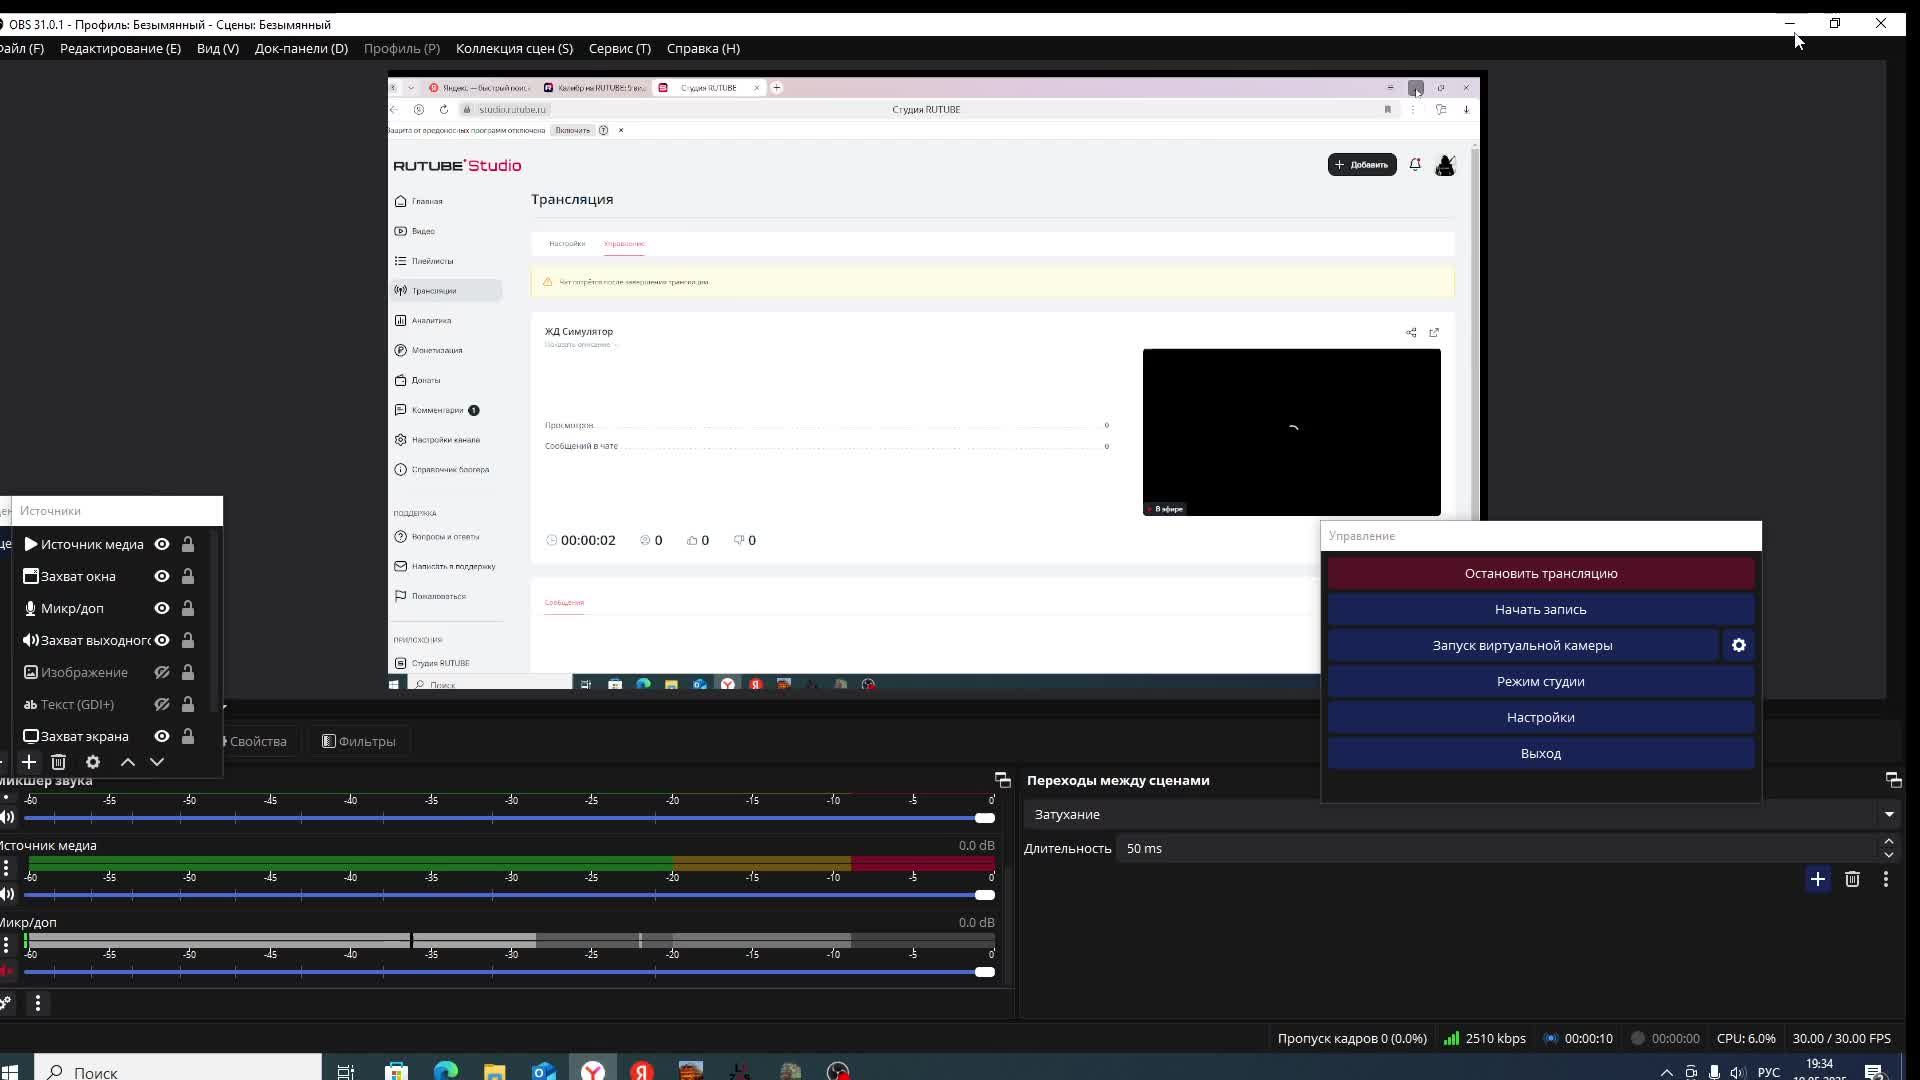Undock the audio mixer panel

click(1002, 780)
